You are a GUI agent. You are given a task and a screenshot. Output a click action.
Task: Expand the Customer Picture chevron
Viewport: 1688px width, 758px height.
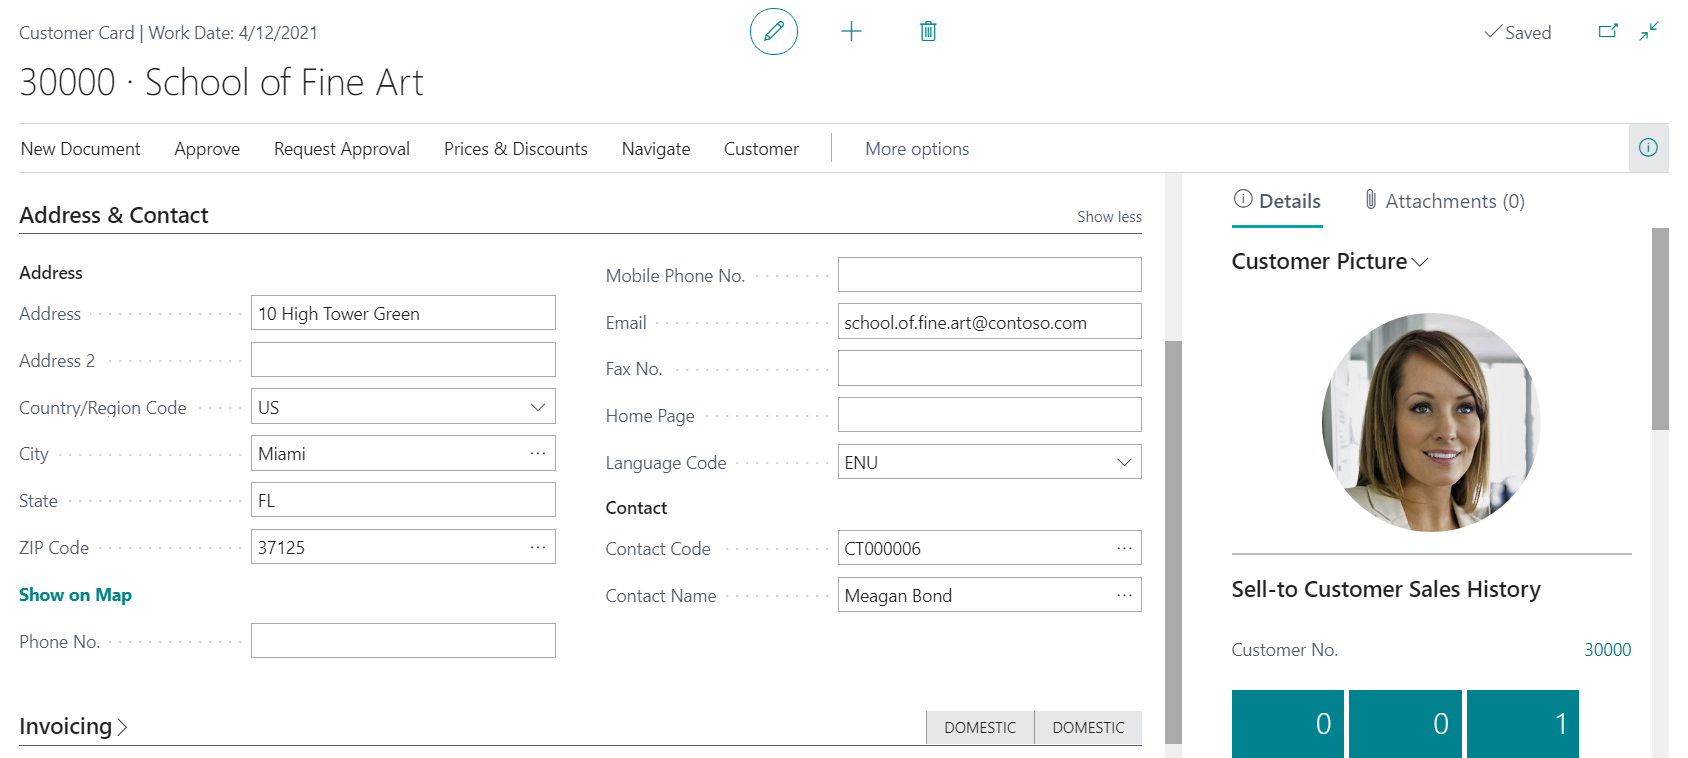1420,262
